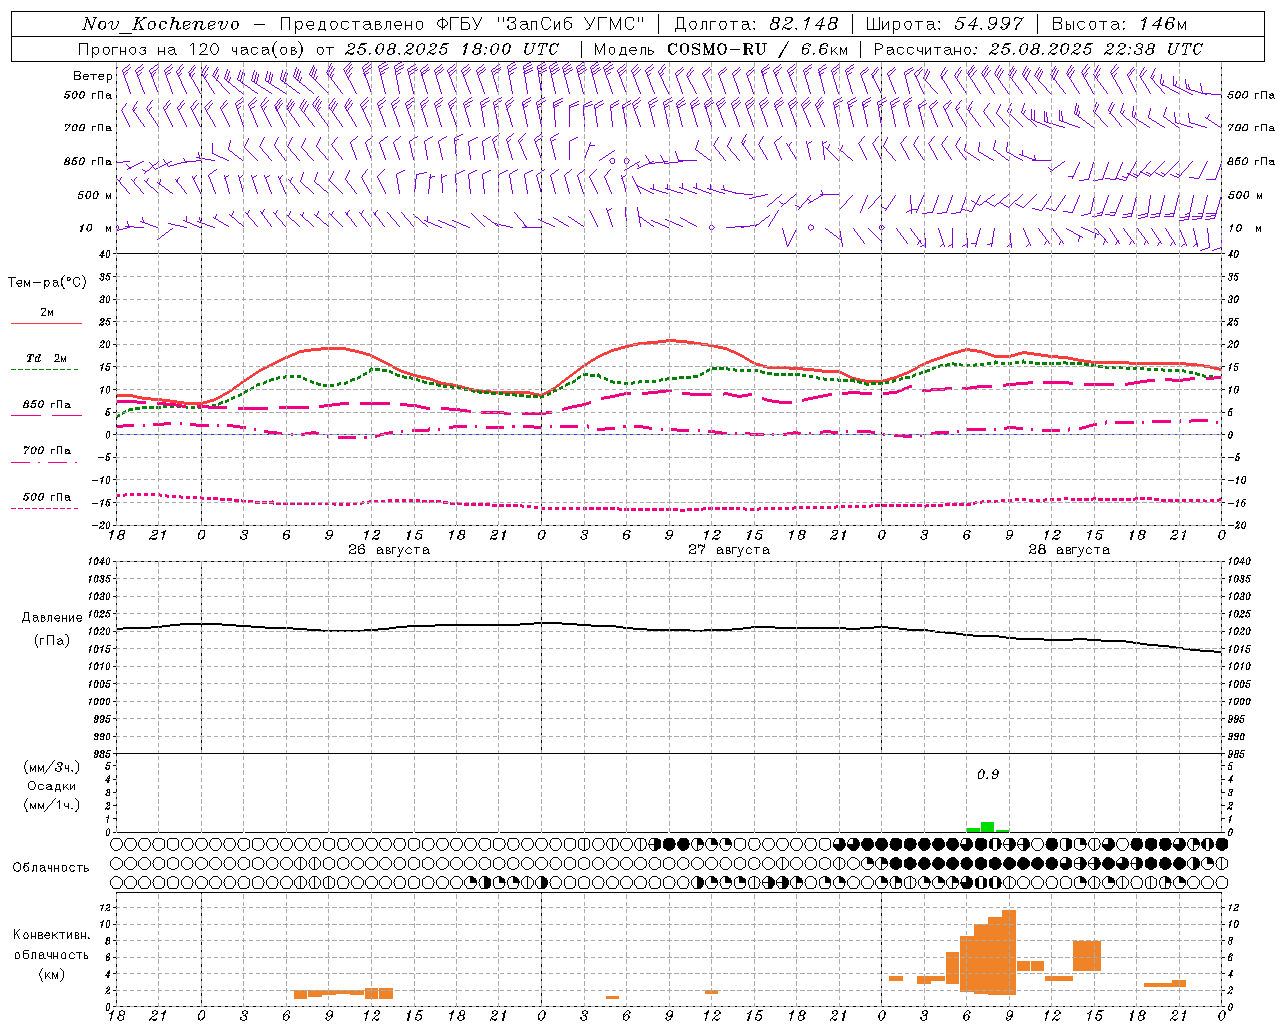Click the Конвективн. convective cloud label
Screen dimensions: 1280x1024
click(x=51, y=935)
